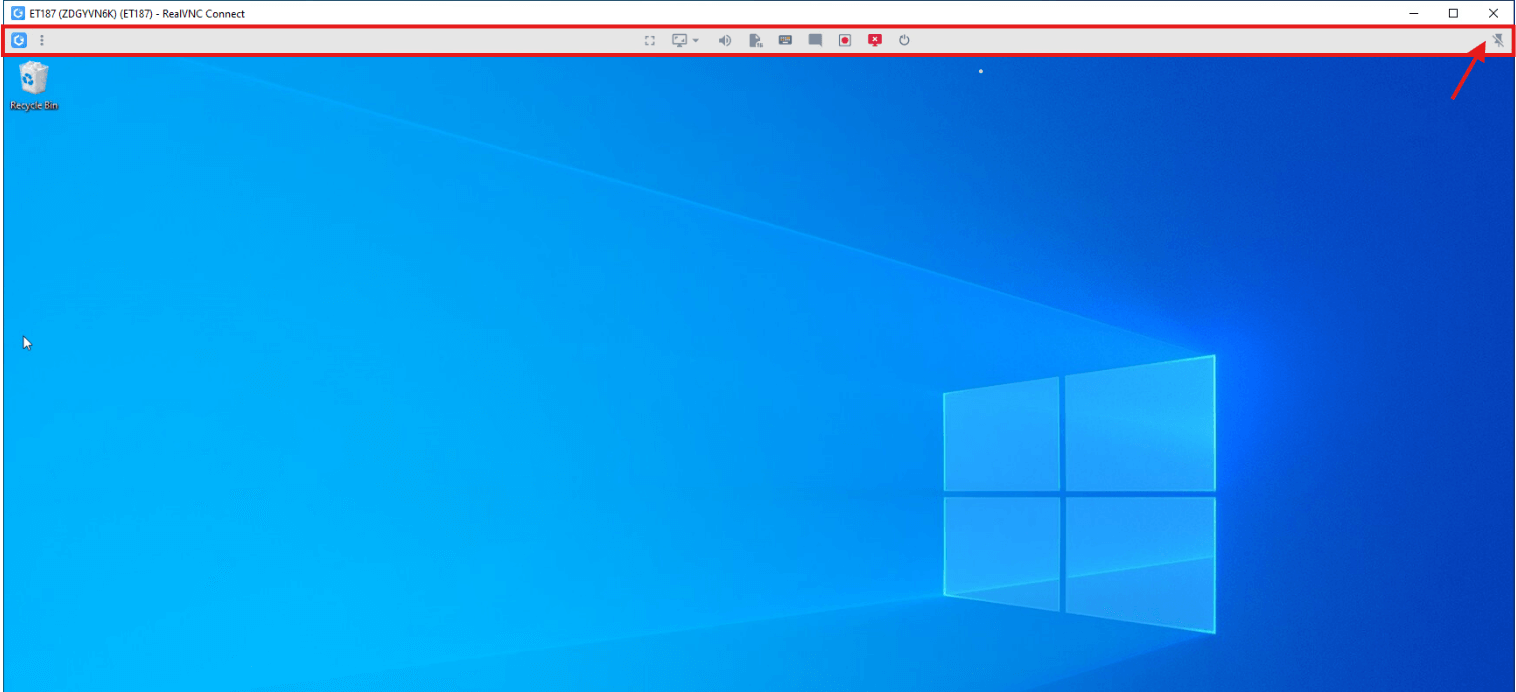The image size is (1516, 692).
Task: Start session recording with the red record icon
Action: 845,41
